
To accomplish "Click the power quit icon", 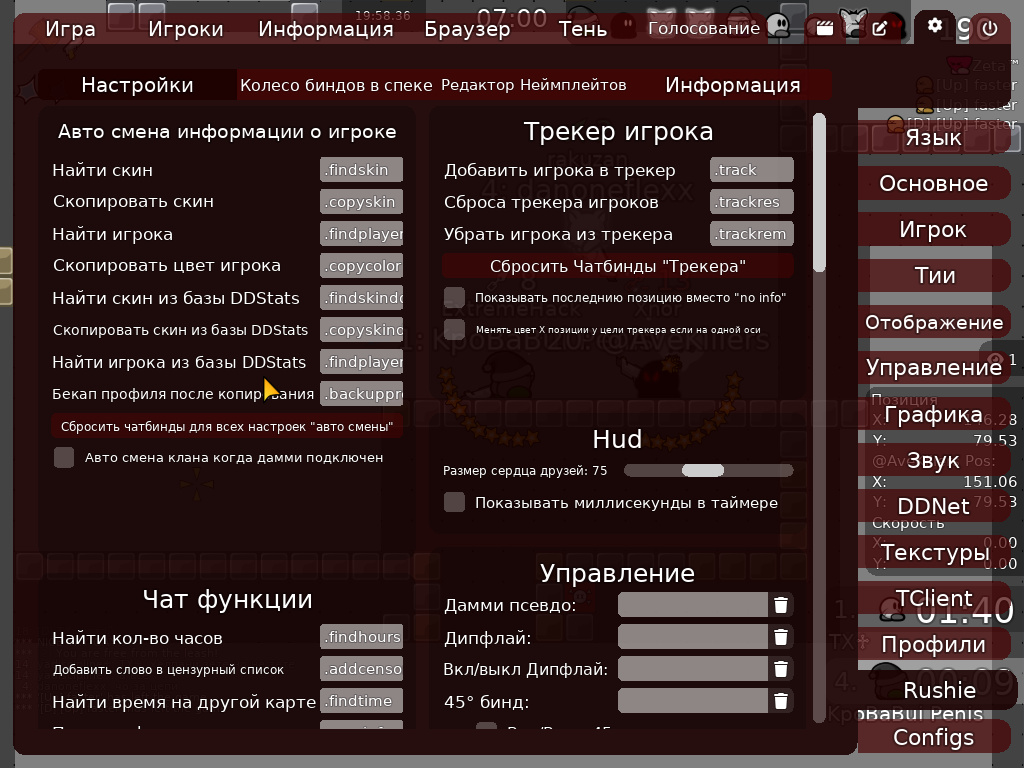I will (990, 28).
